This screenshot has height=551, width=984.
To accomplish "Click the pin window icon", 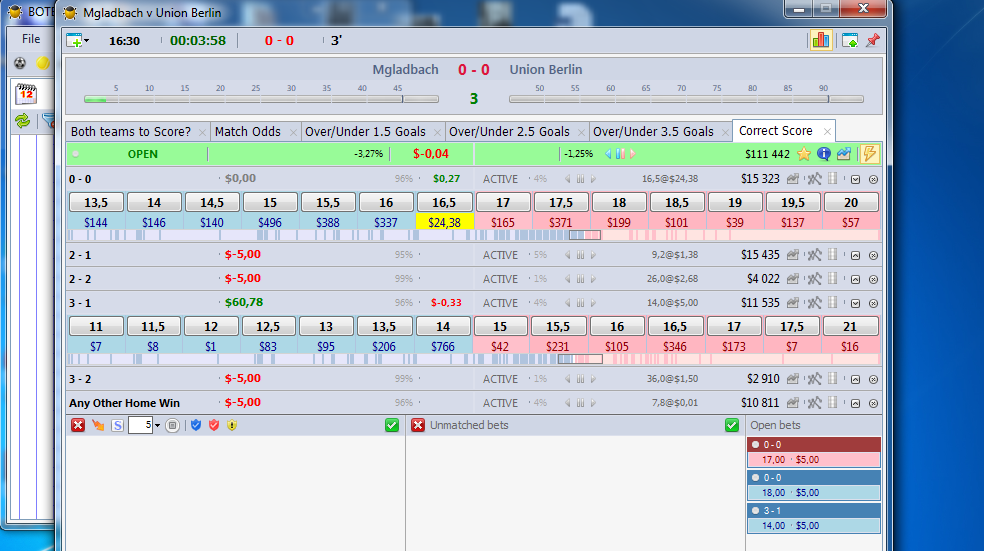I will click(873, 41).
